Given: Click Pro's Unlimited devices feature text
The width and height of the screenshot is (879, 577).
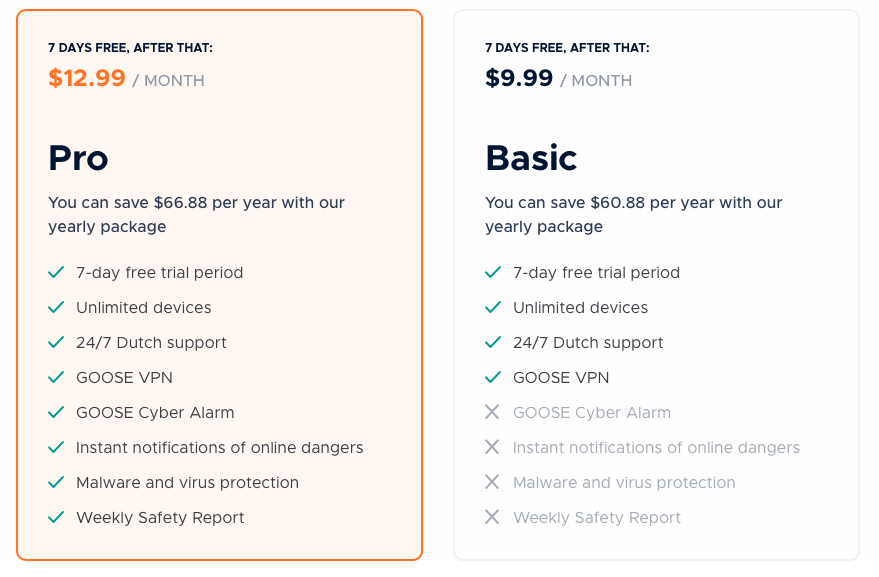Looking at the screenshot, I should tap(144, 307).
